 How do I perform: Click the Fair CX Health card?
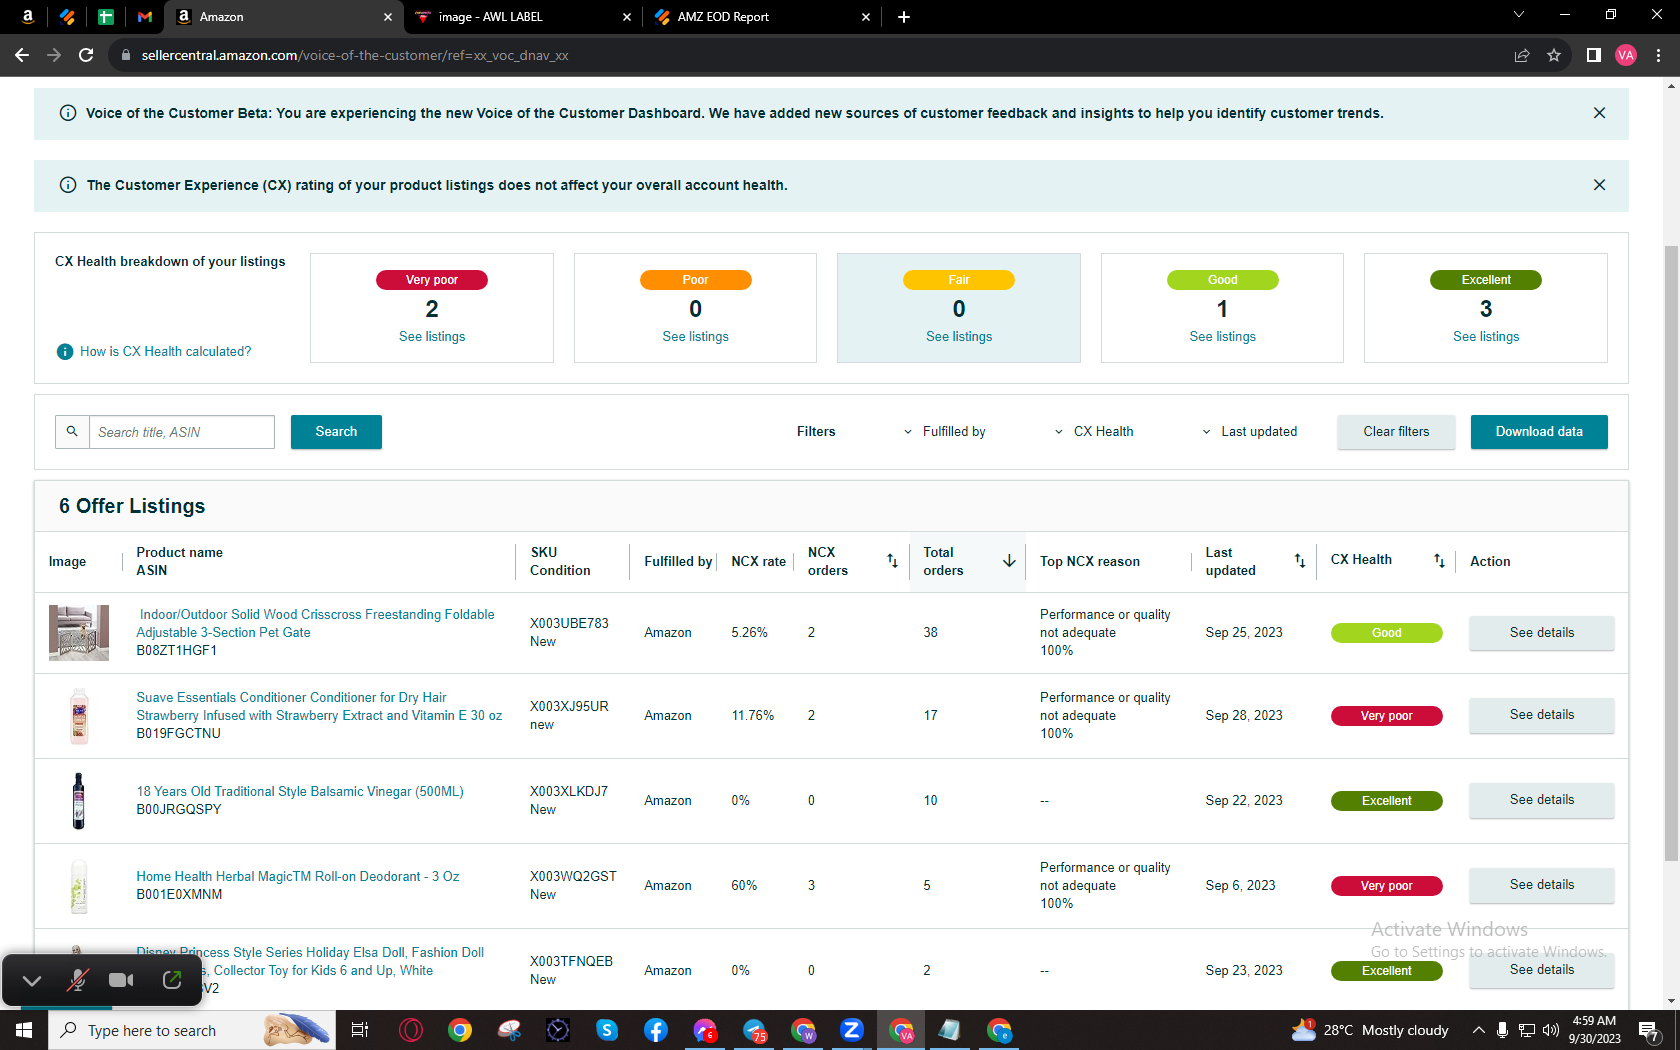(959, 308)
